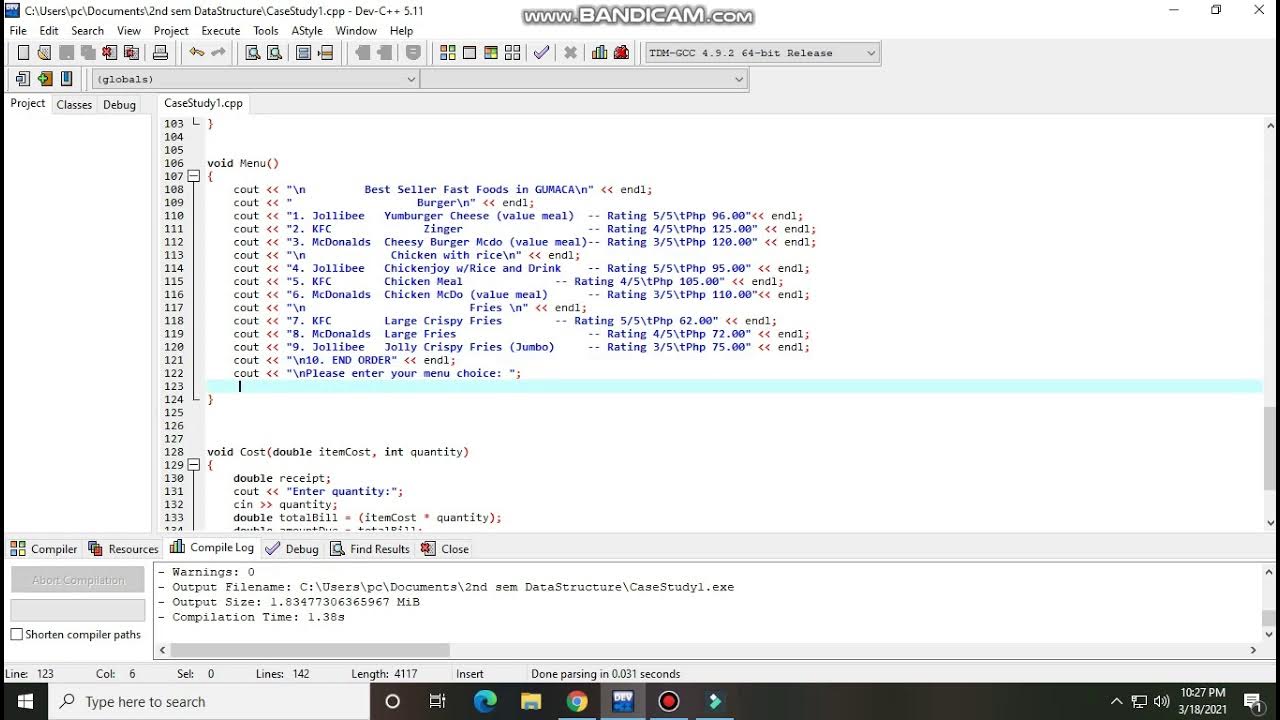Click the Windows Start button
Image resolution: width=1280 pixels, height=720 pixels.
coord(24,701)
